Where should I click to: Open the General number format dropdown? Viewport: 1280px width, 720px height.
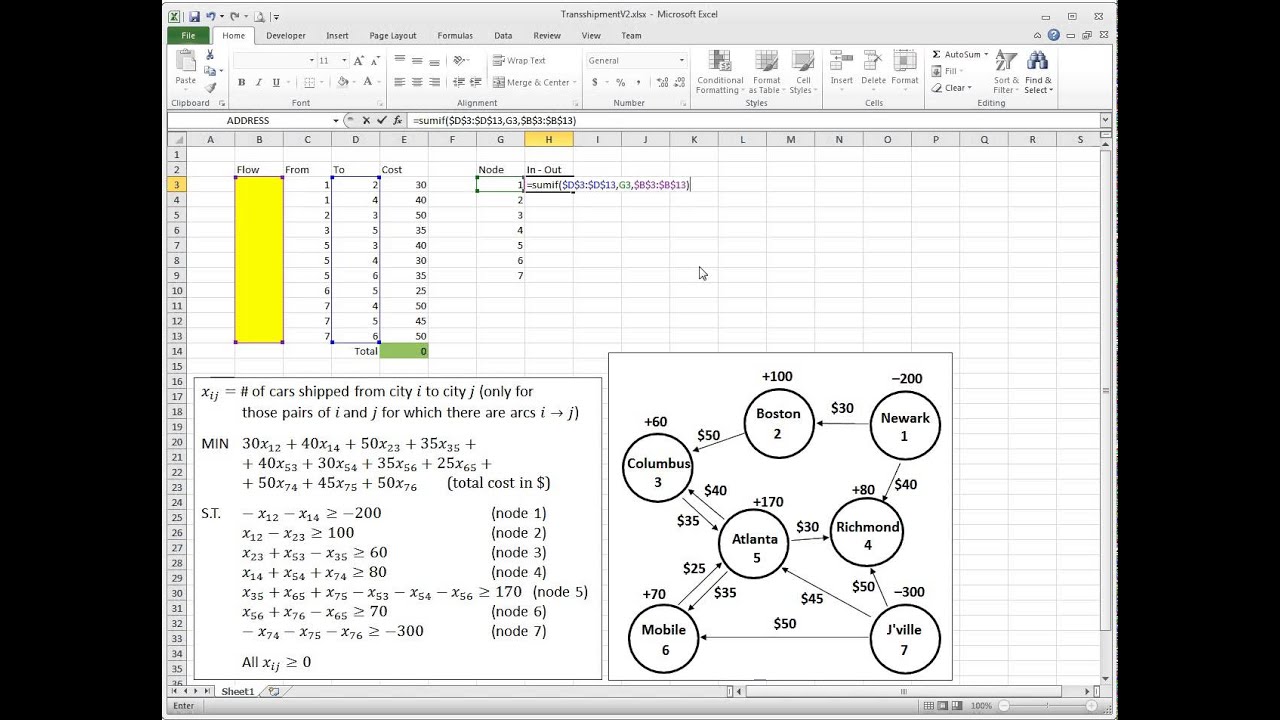[682, 61]
